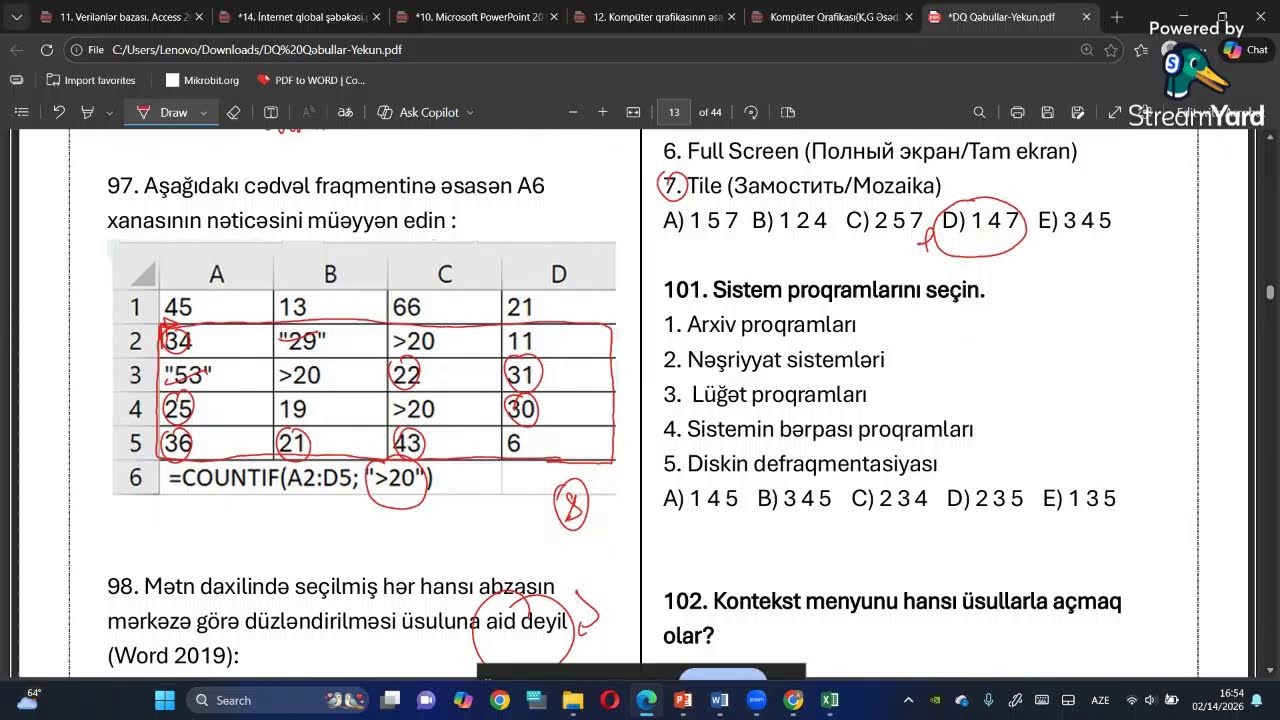Add this page to favorites star
Viewport: 1280px width, 720px height.
[1112, 50]
